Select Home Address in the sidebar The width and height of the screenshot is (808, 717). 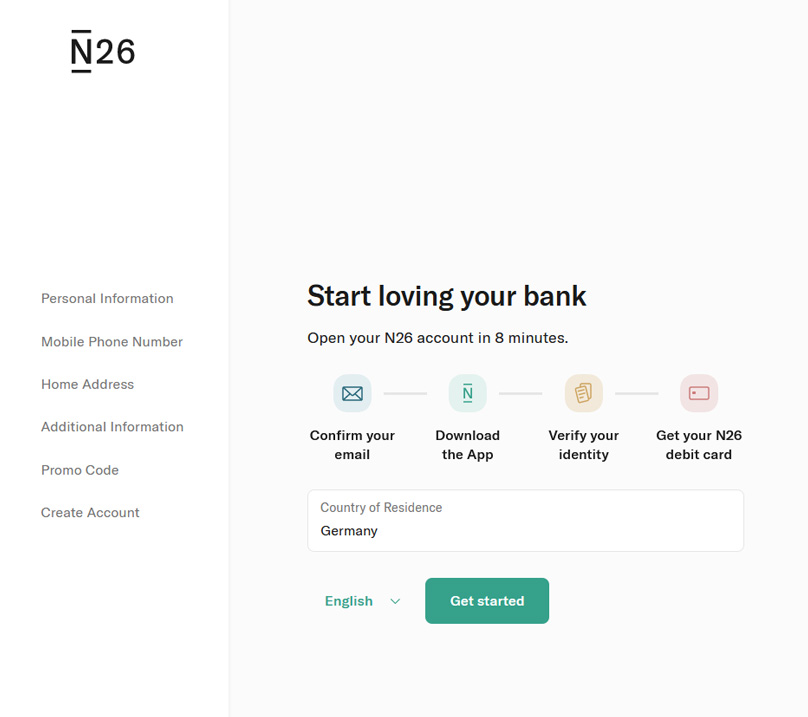tap(88, 385)
